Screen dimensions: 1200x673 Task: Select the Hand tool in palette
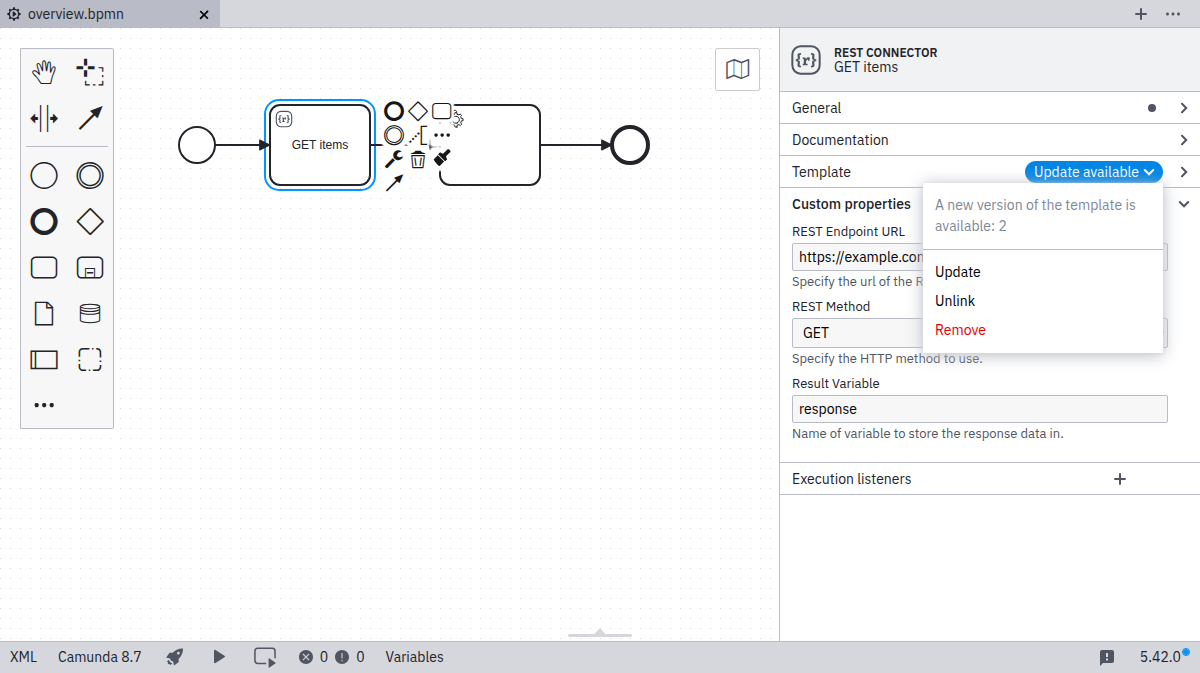44,72
